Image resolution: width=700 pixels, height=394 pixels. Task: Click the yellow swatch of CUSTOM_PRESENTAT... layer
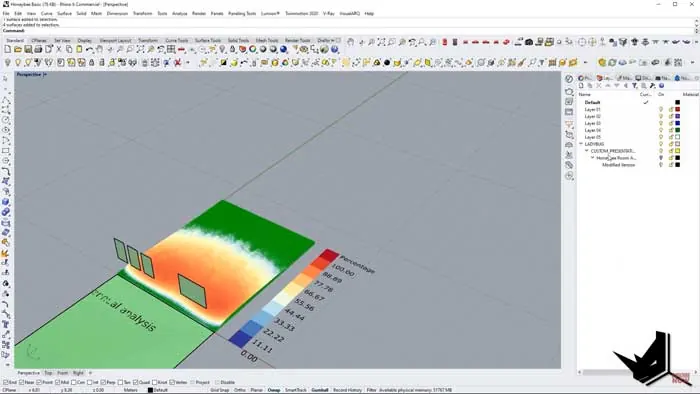point(677,151)
